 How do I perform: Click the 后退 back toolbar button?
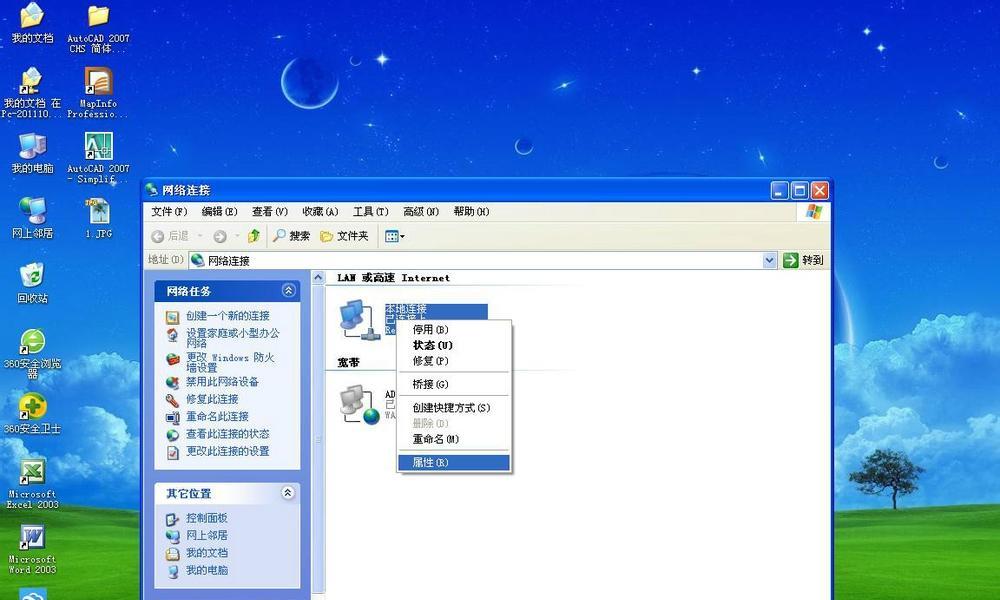(x=170, y=237)
